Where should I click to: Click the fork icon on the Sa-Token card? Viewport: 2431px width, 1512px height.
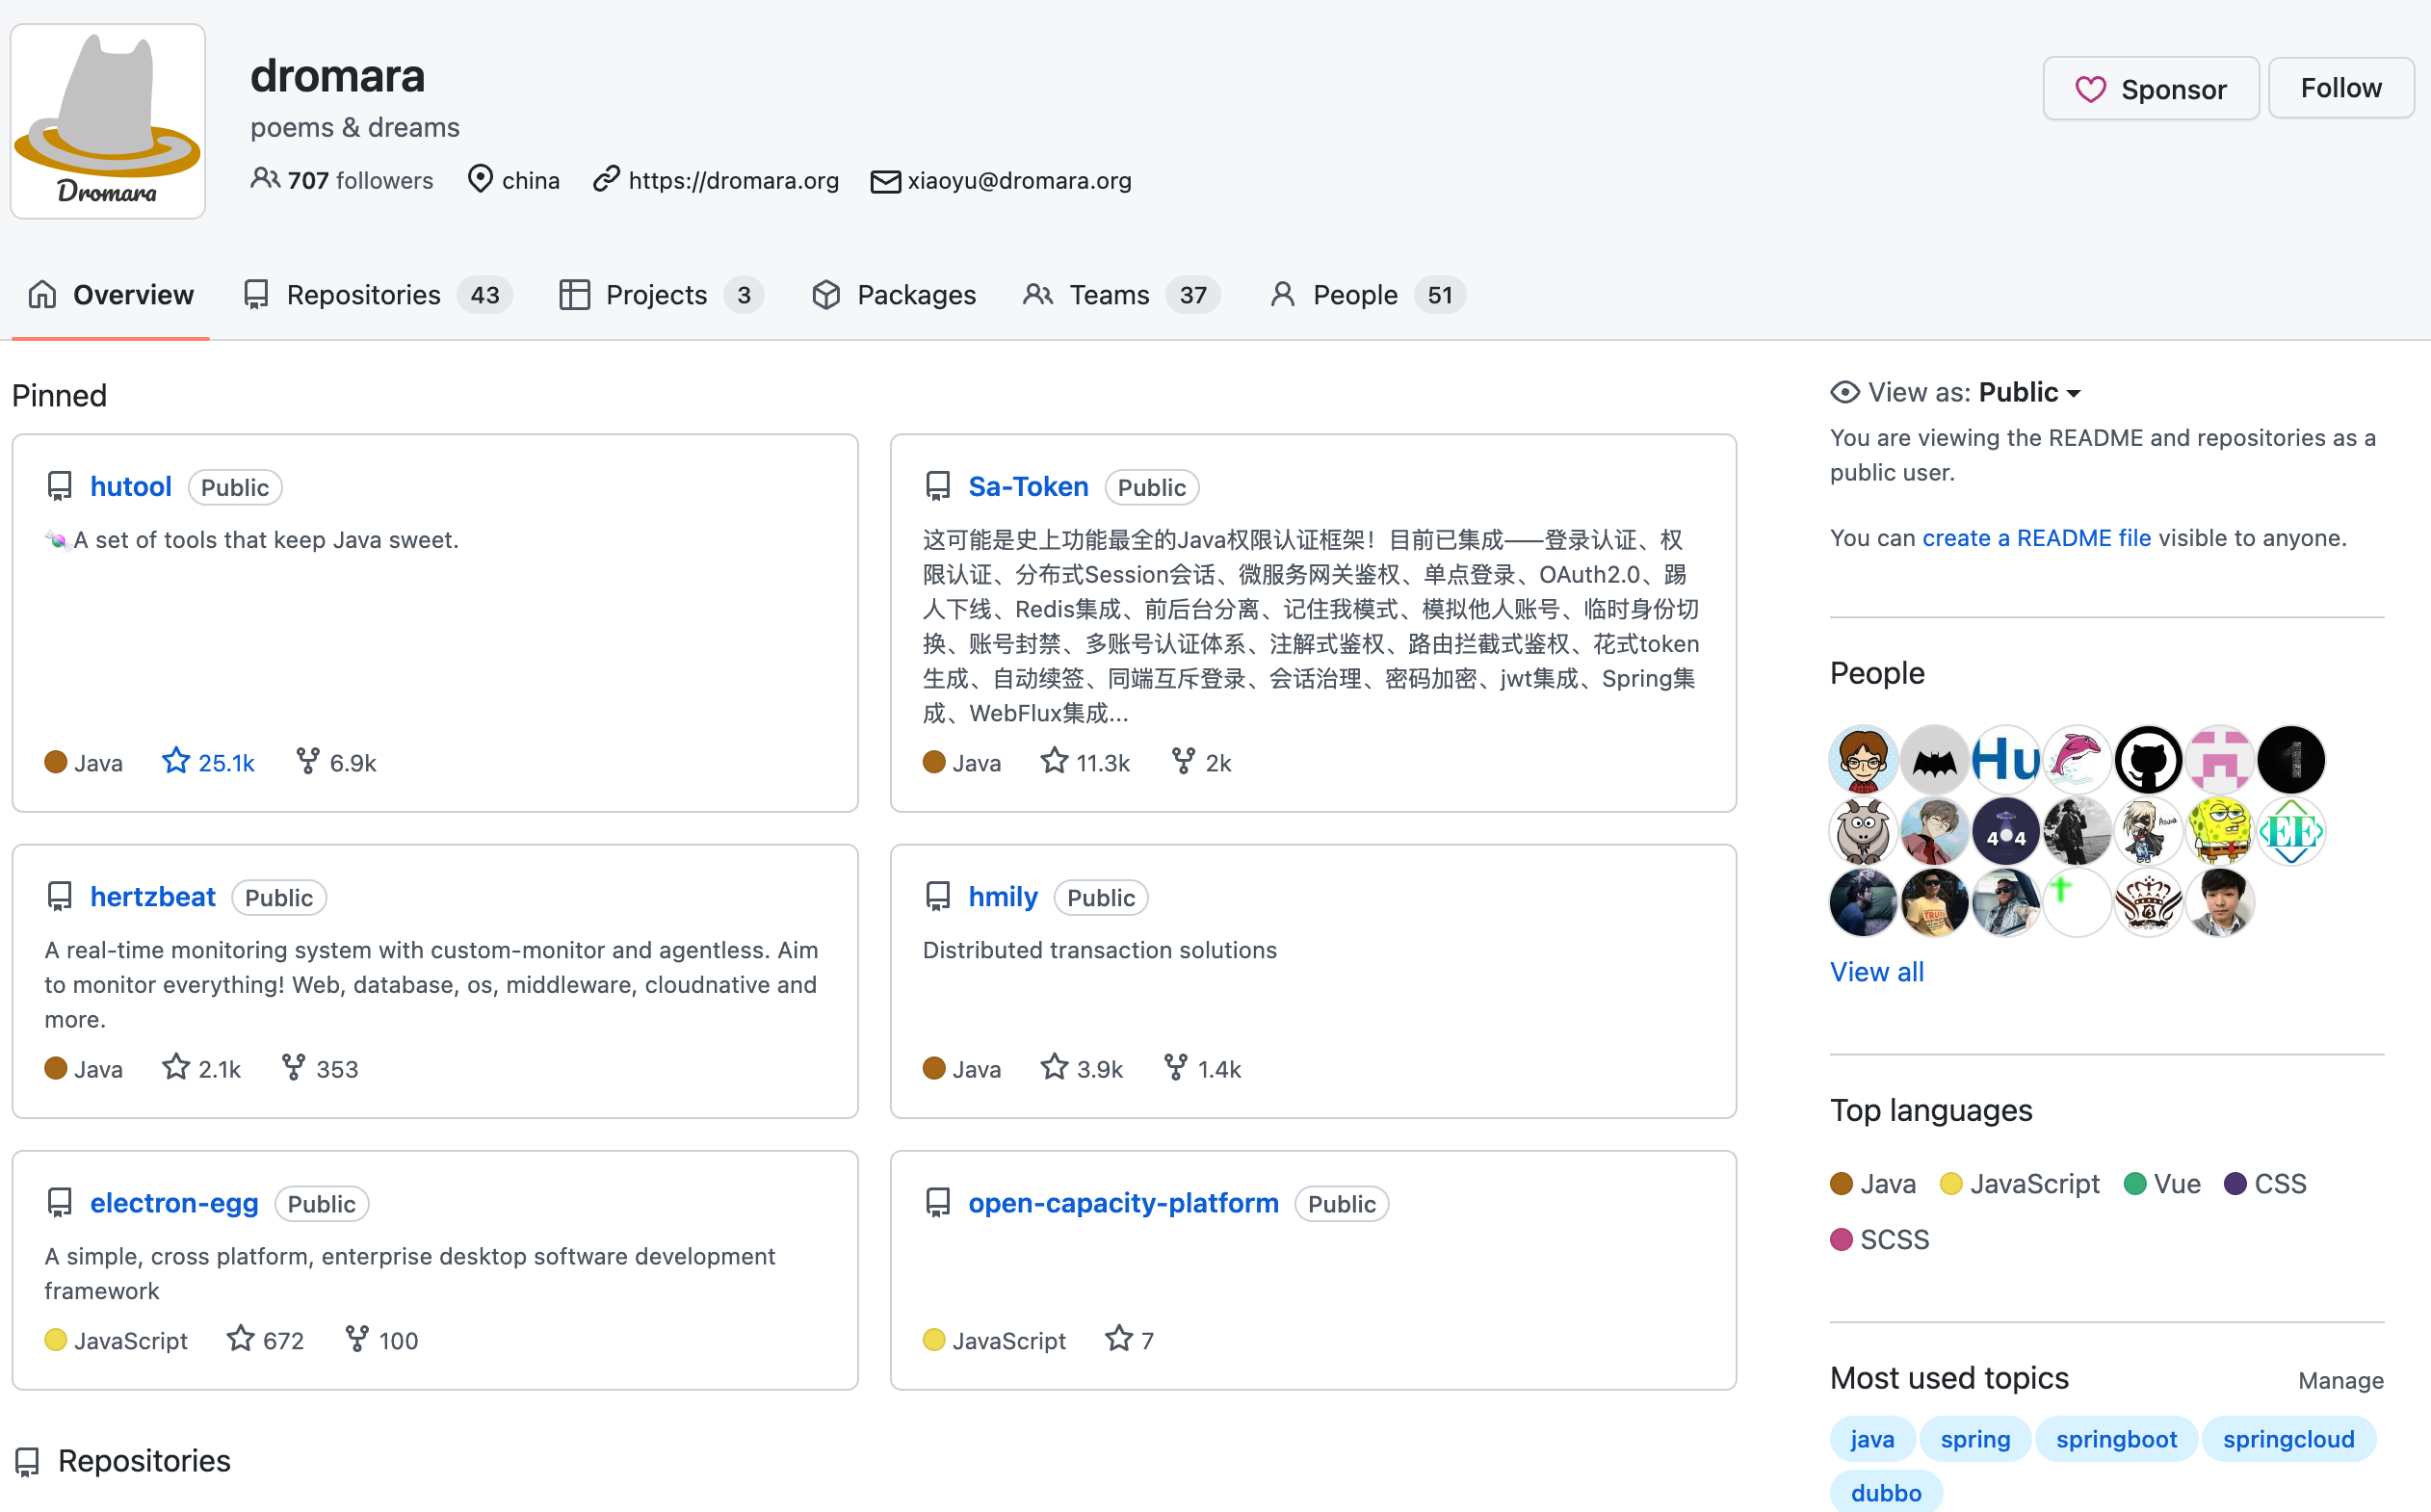(1183, 762)
